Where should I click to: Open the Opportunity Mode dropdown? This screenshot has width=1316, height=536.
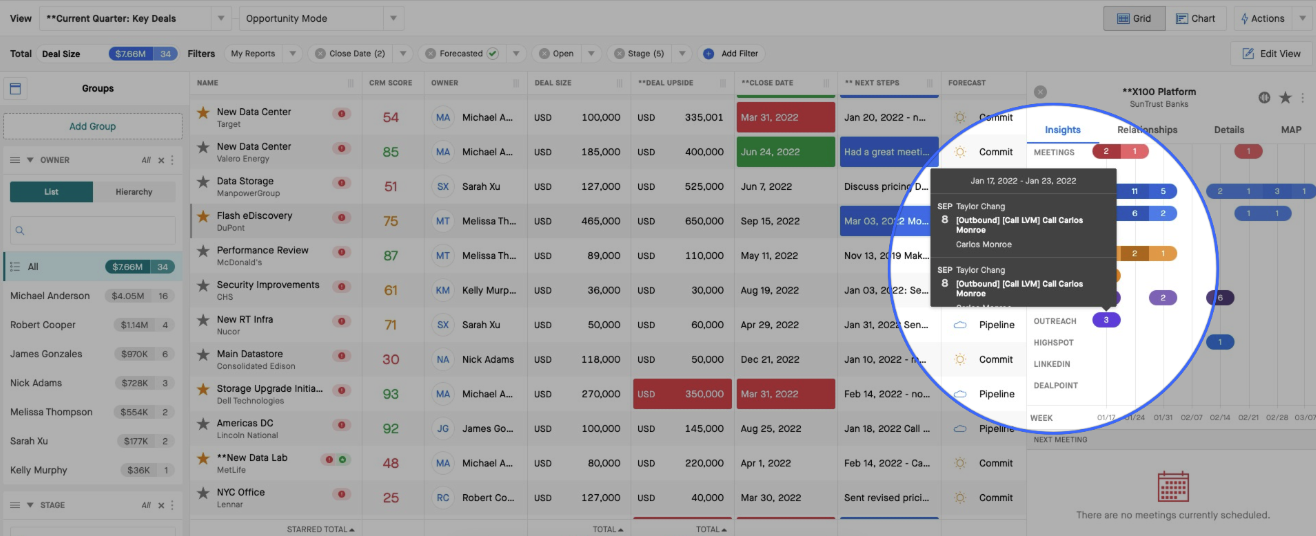pyautogui.click(x=394, y=19)
